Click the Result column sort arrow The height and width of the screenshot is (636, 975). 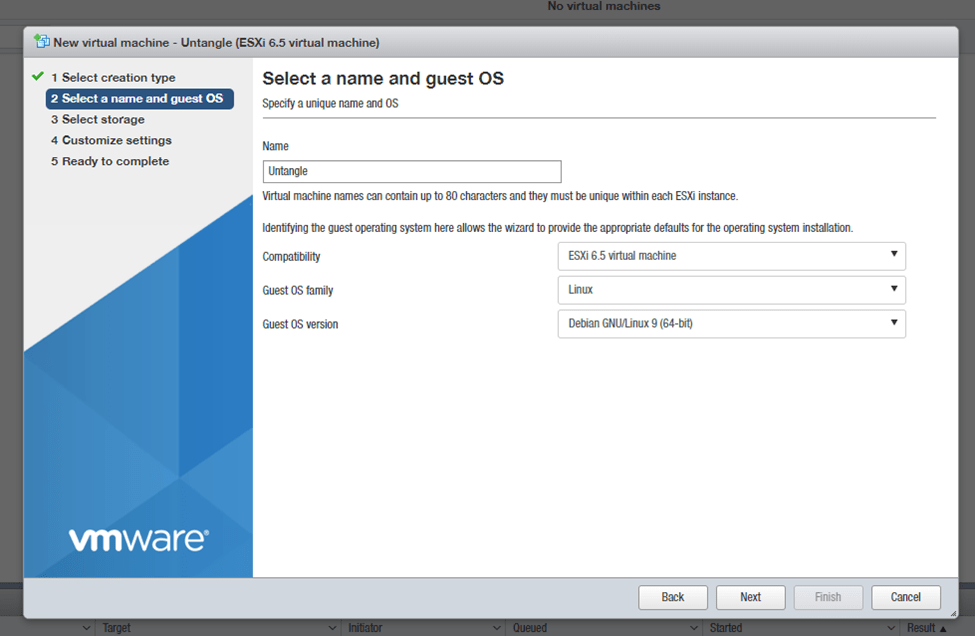tap(943, 628)
